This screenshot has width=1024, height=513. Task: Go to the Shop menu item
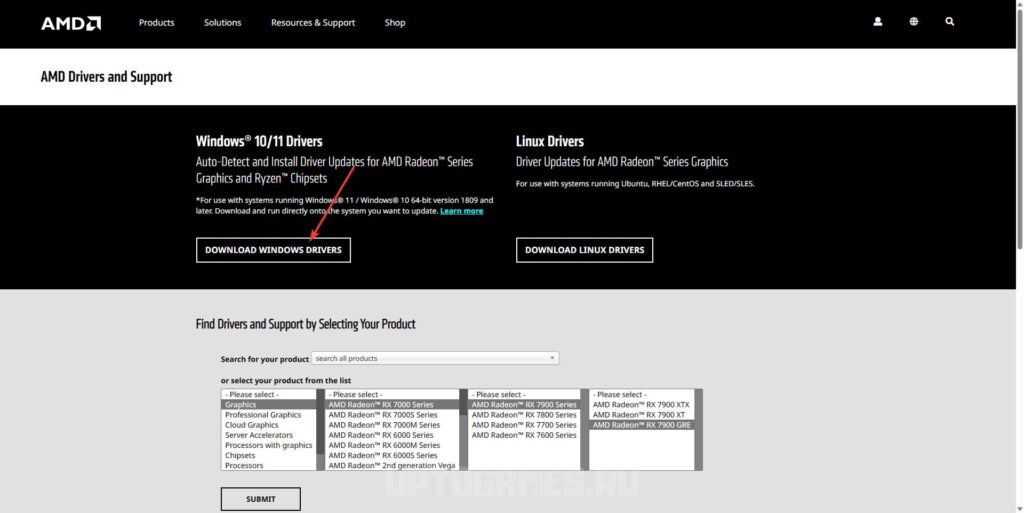tap(395, 23)
